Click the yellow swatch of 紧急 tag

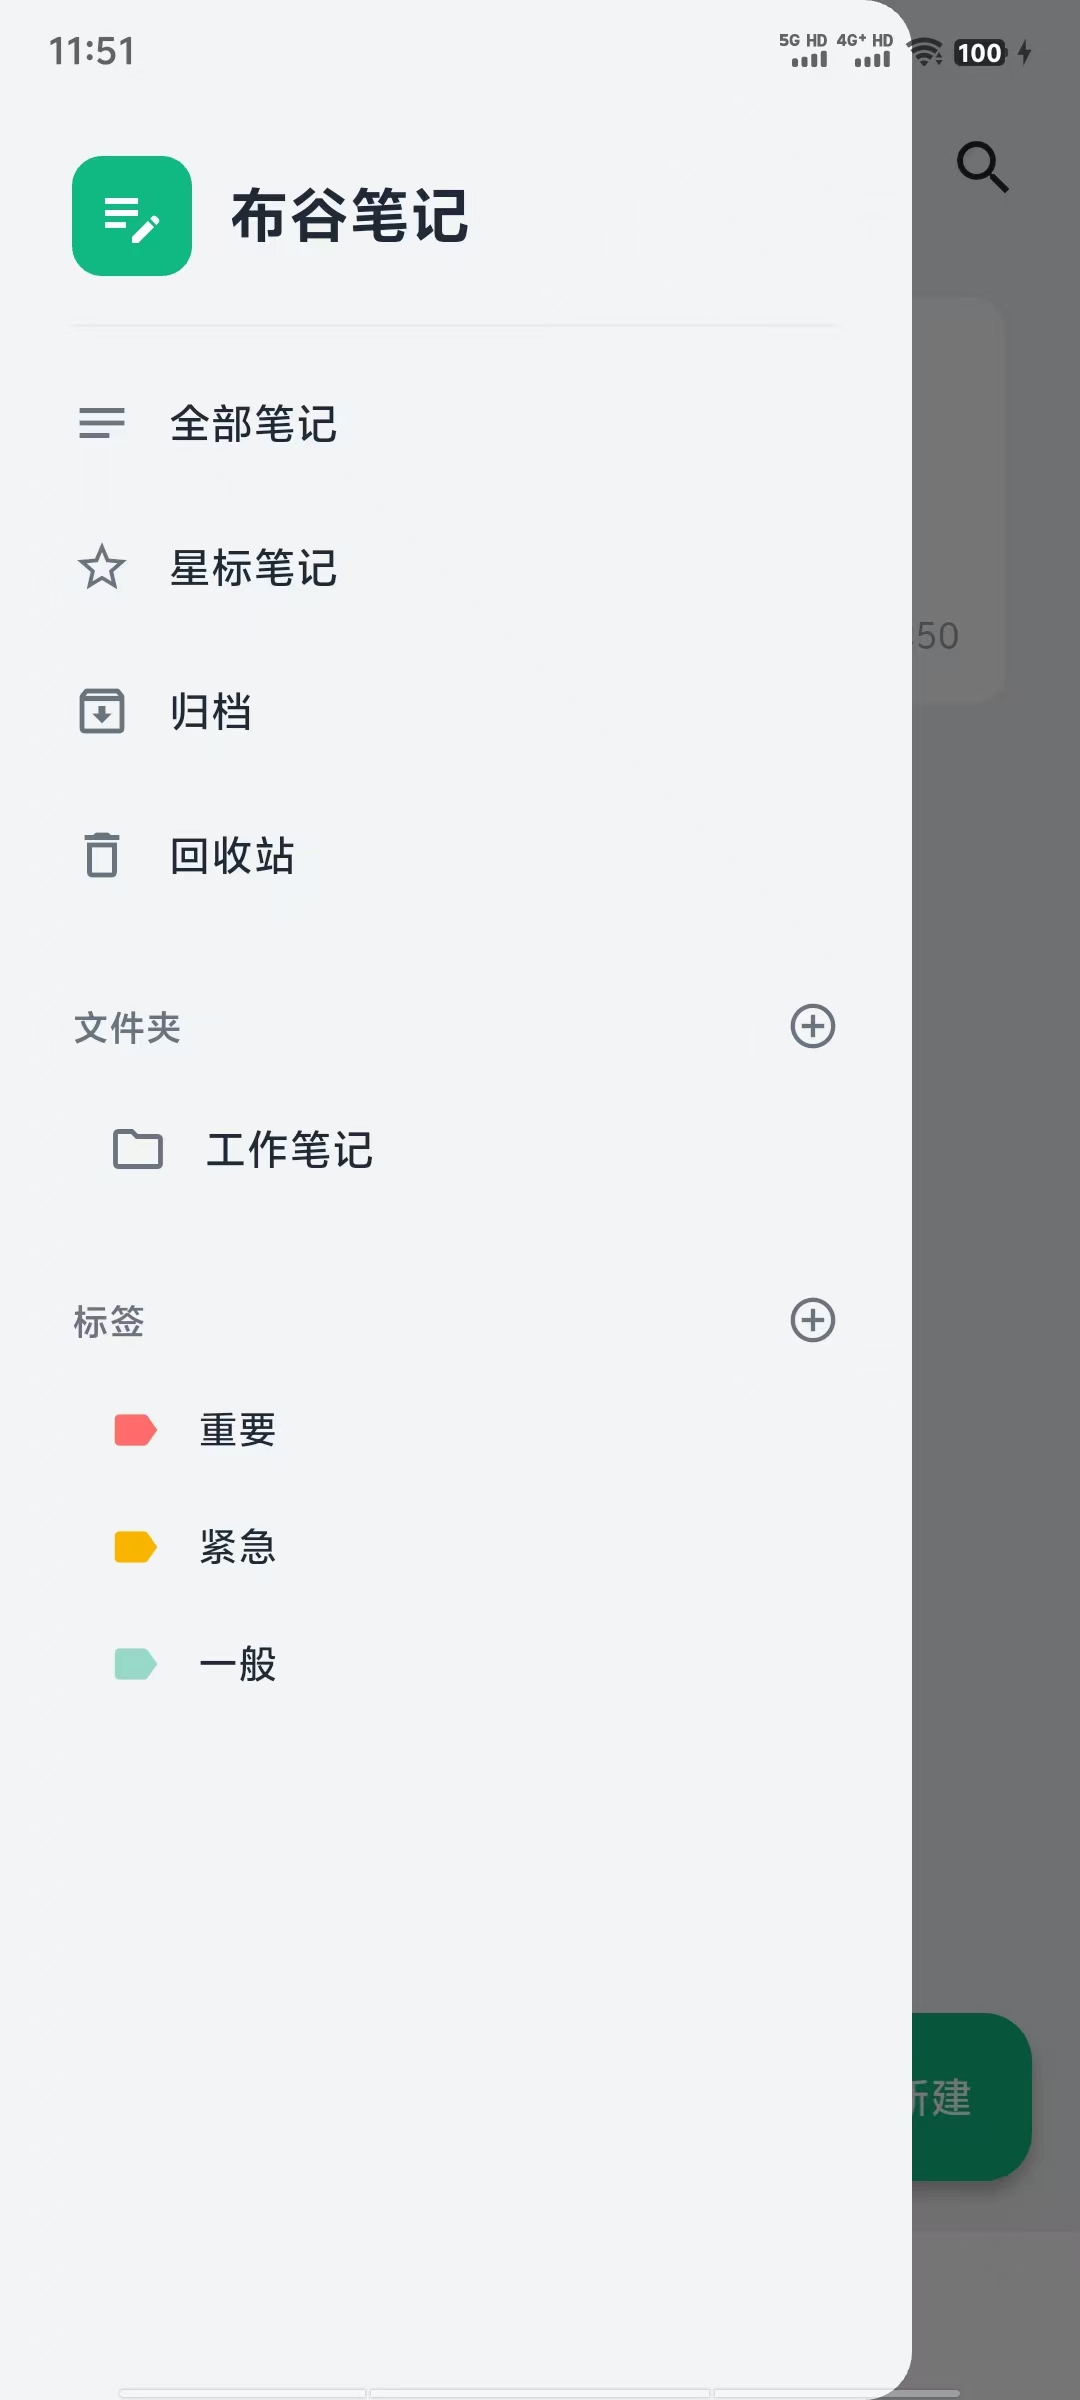click(x=134, y=1547)
